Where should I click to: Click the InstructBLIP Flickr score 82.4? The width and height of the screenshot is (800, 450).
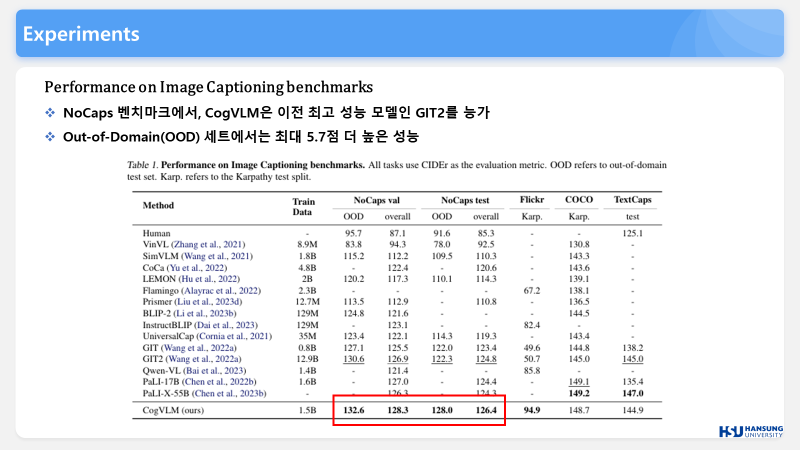(x=532, y=325)
